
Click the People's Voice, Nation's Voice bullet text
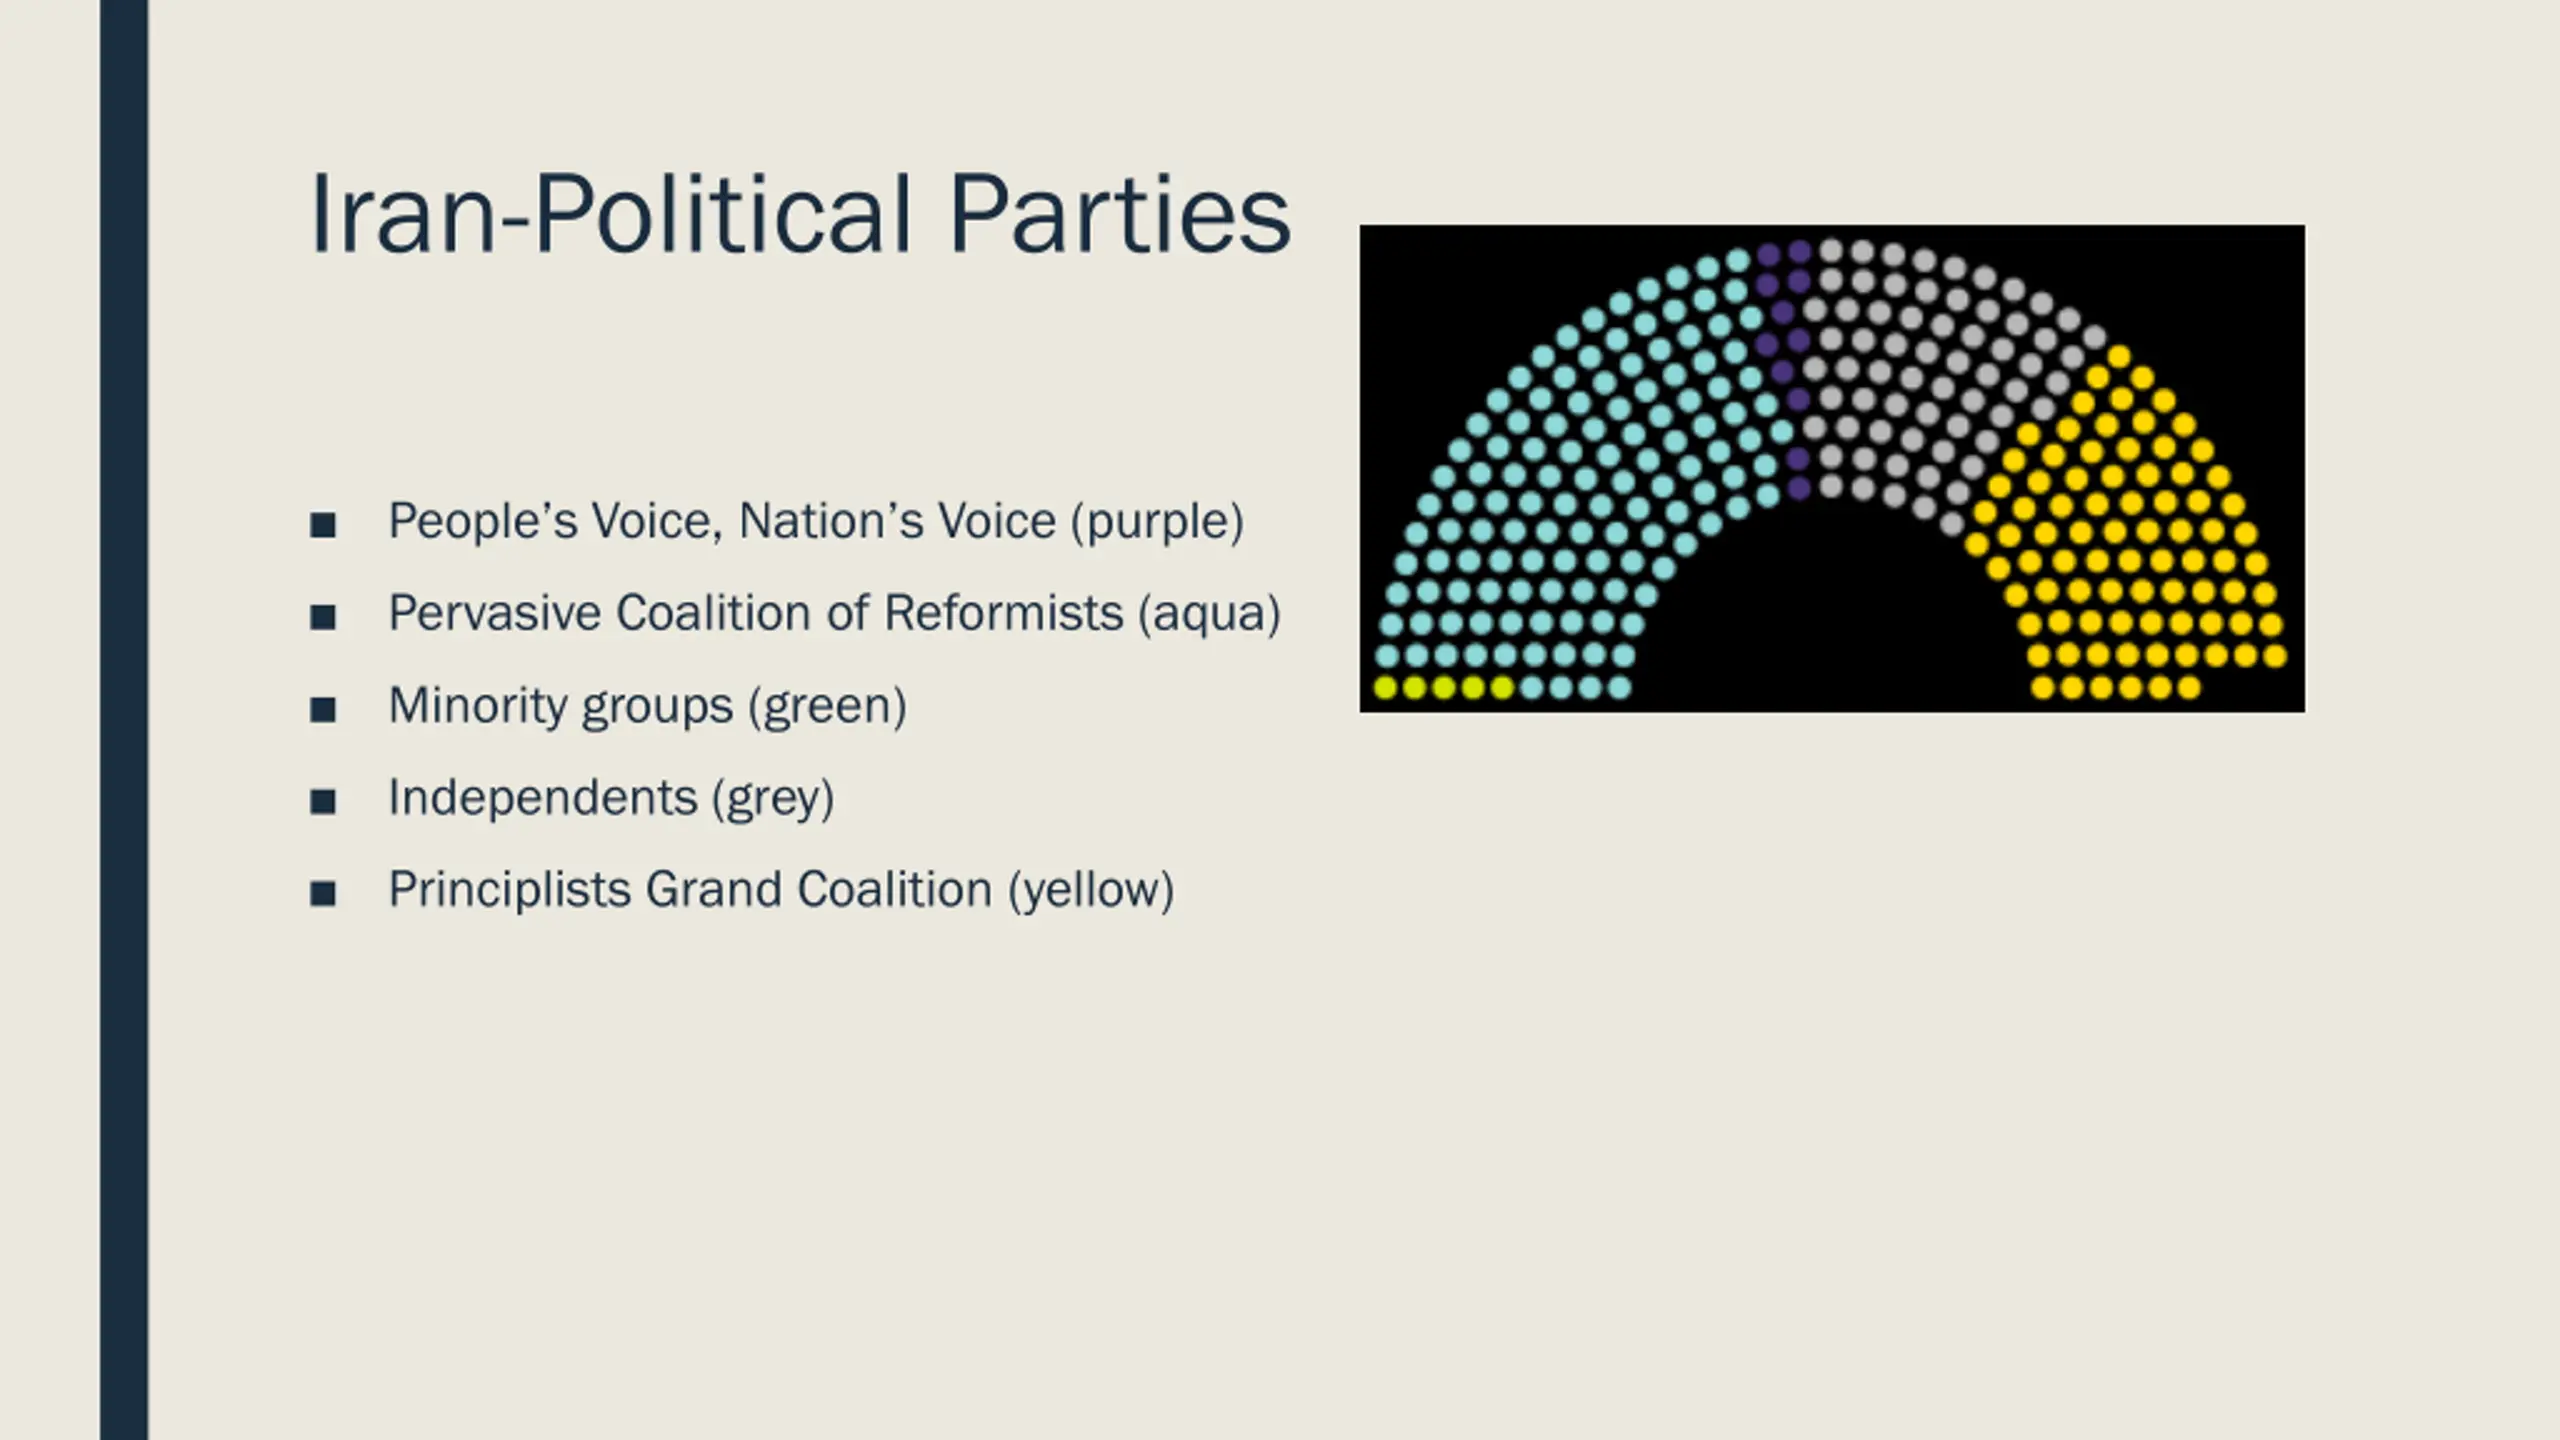coord(815,521)
